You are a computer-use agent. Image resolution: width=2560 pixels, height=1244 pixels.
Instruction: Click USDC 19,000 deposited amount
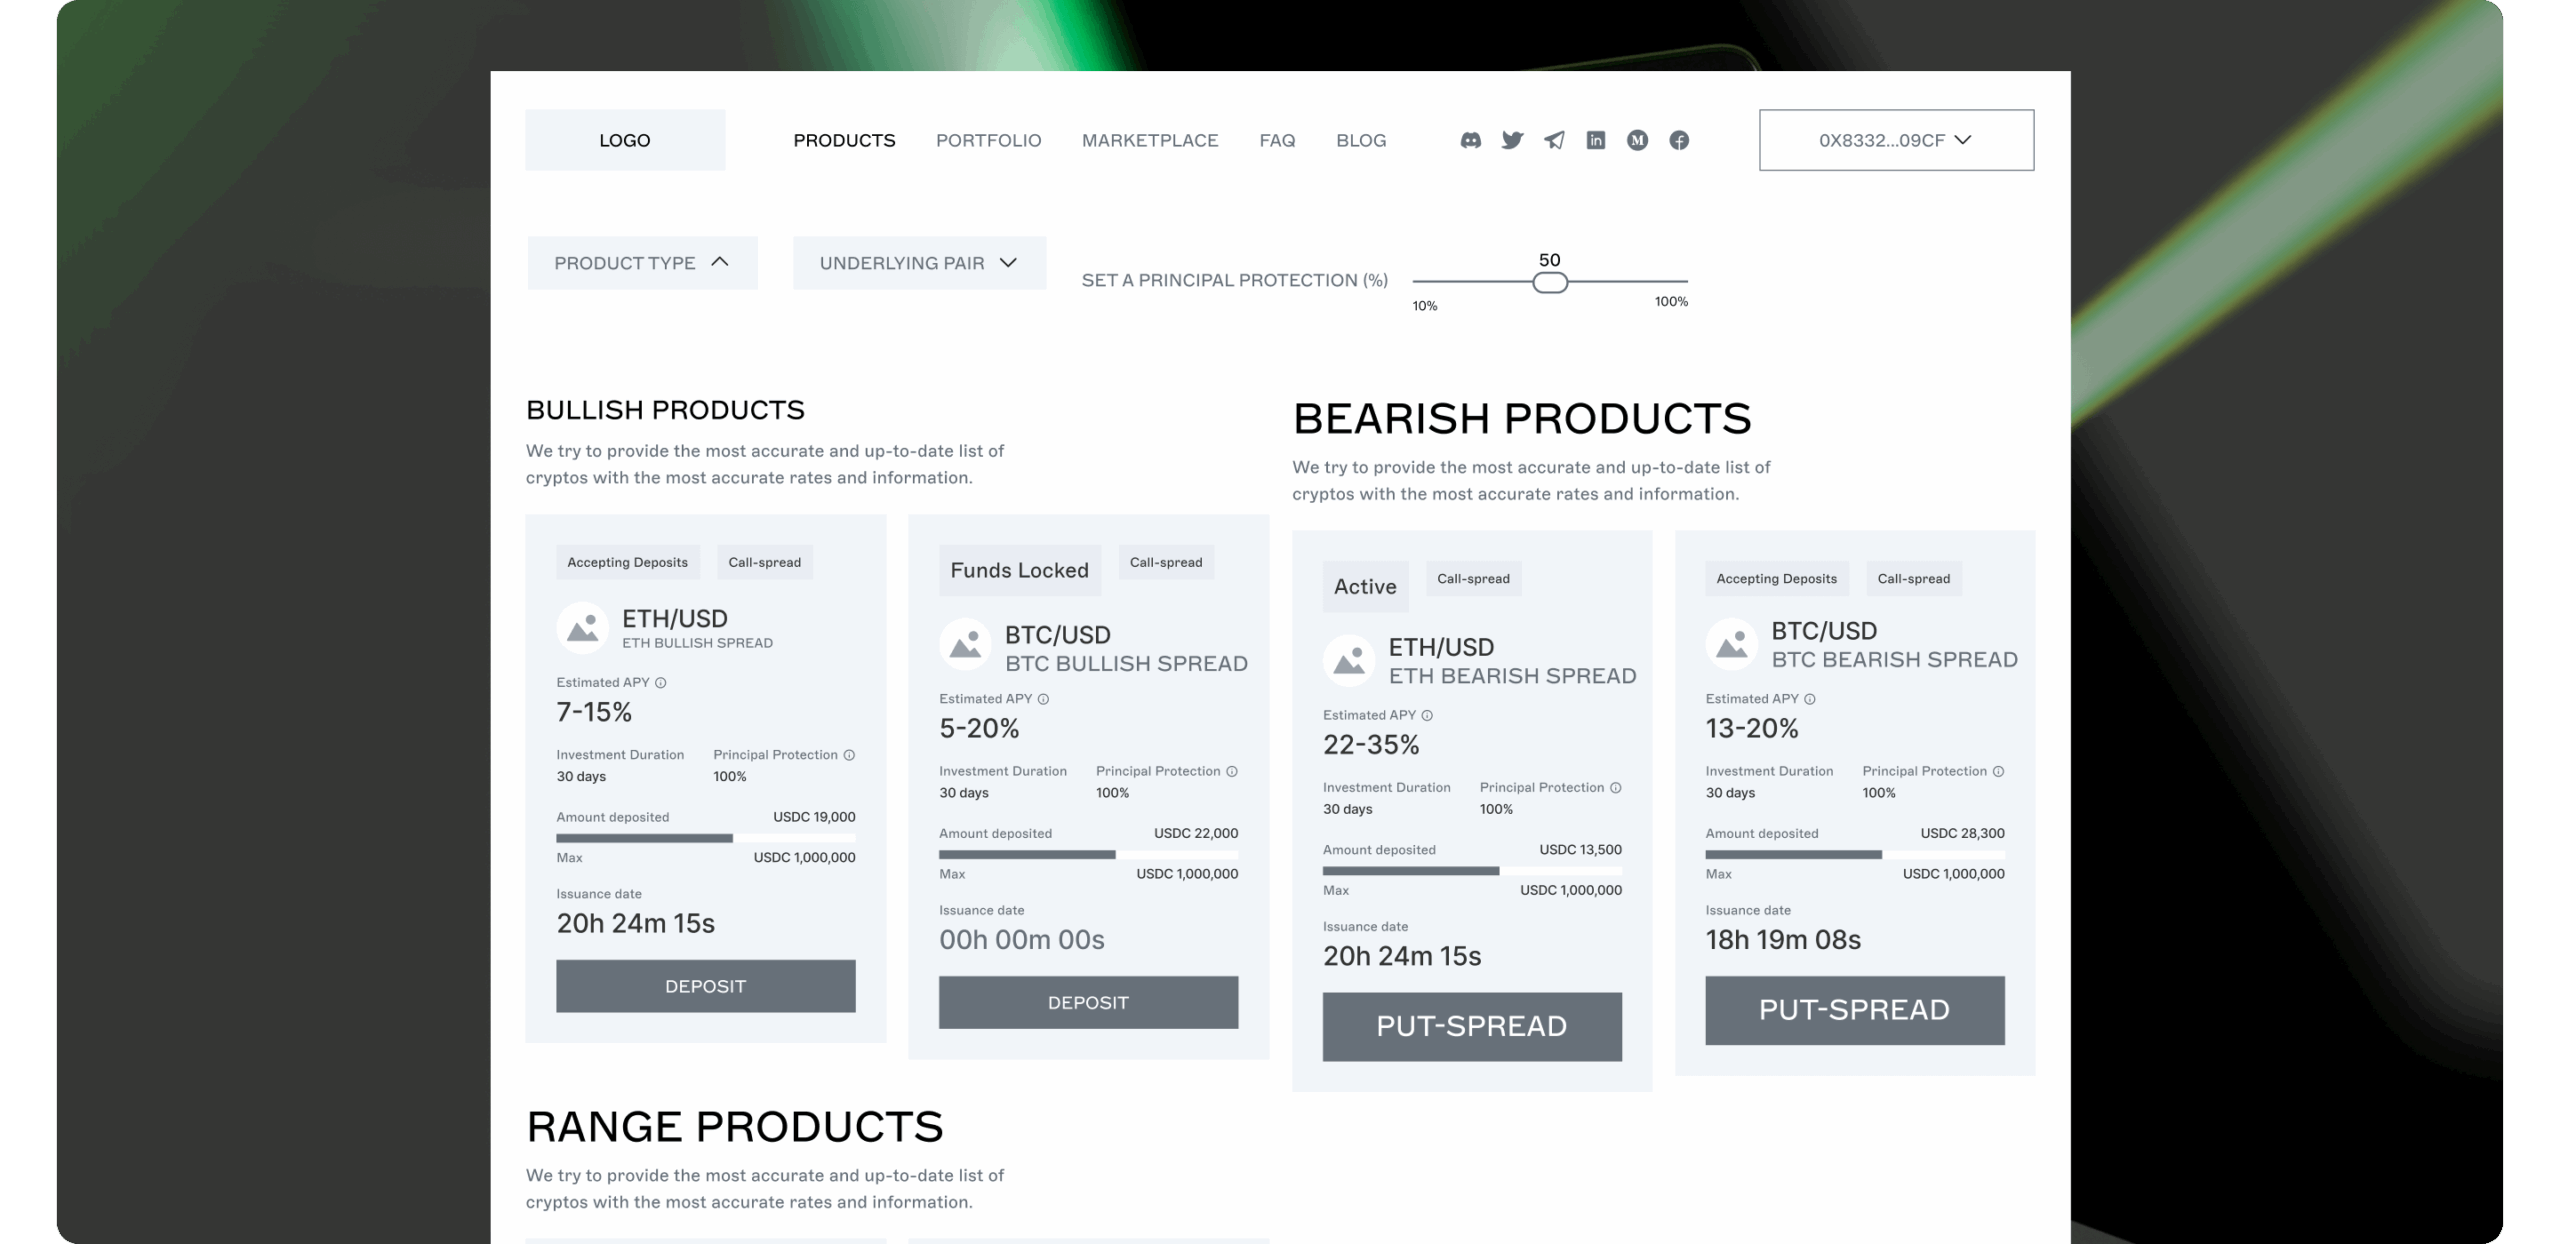pyautogui.click(x=814, y=817)
